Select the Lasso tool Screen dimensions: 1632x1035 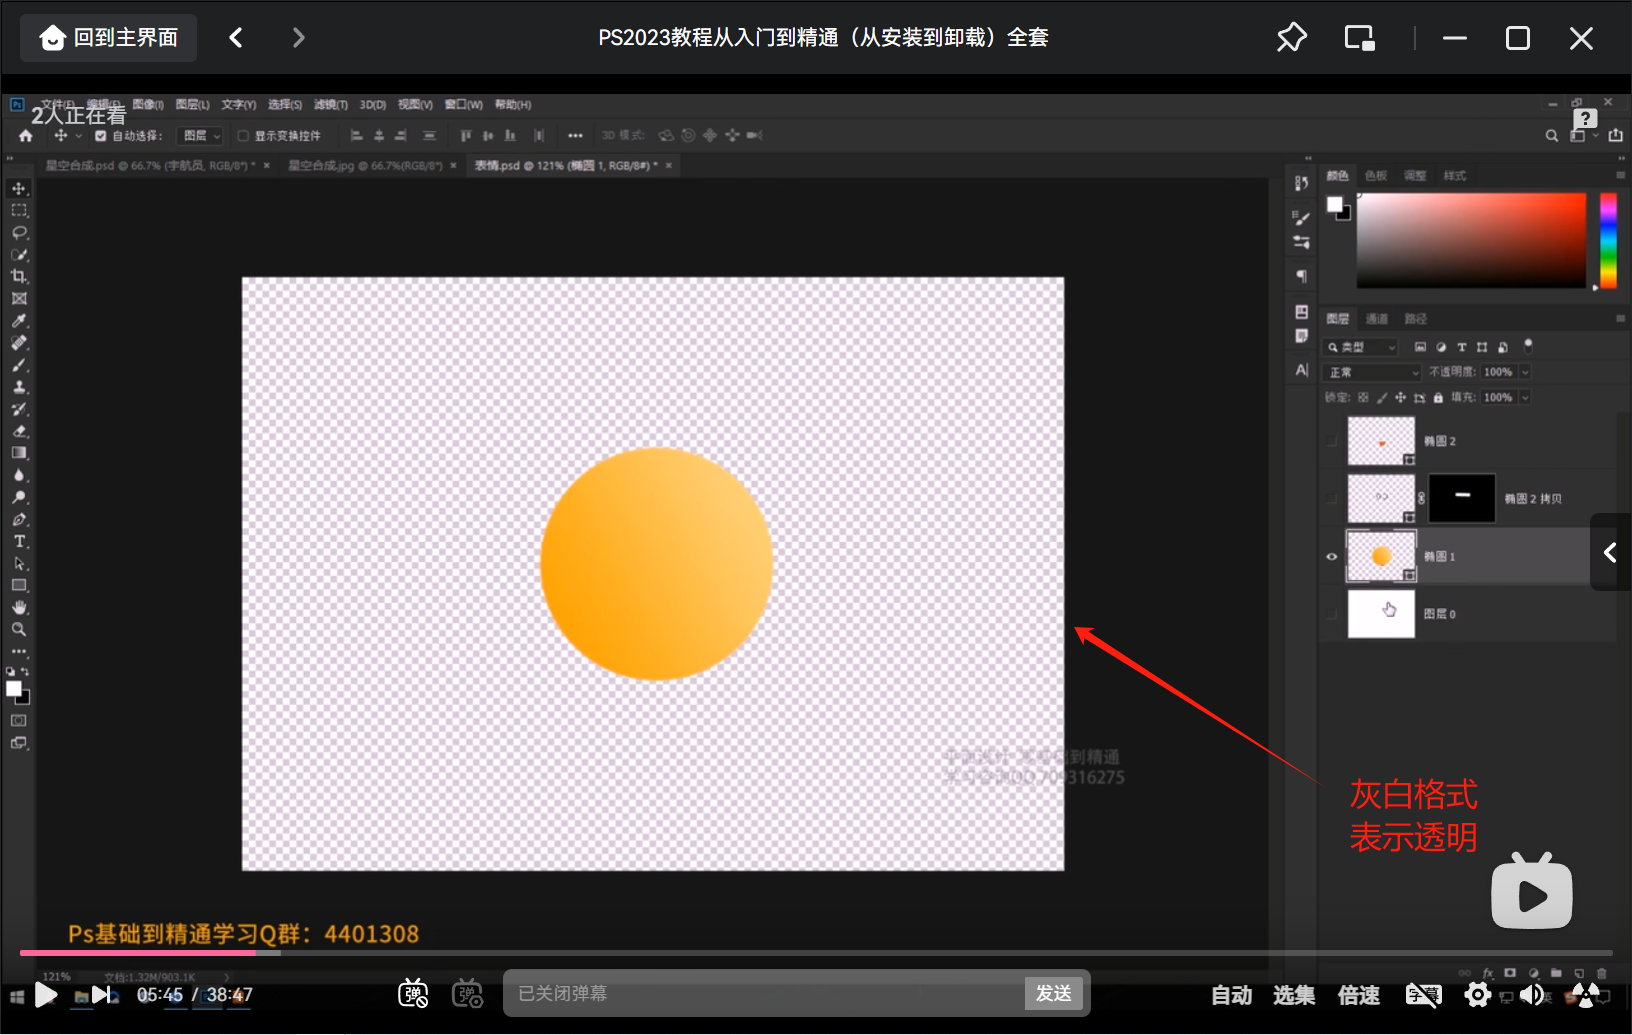pyautogui.click(x=19, y=233)
